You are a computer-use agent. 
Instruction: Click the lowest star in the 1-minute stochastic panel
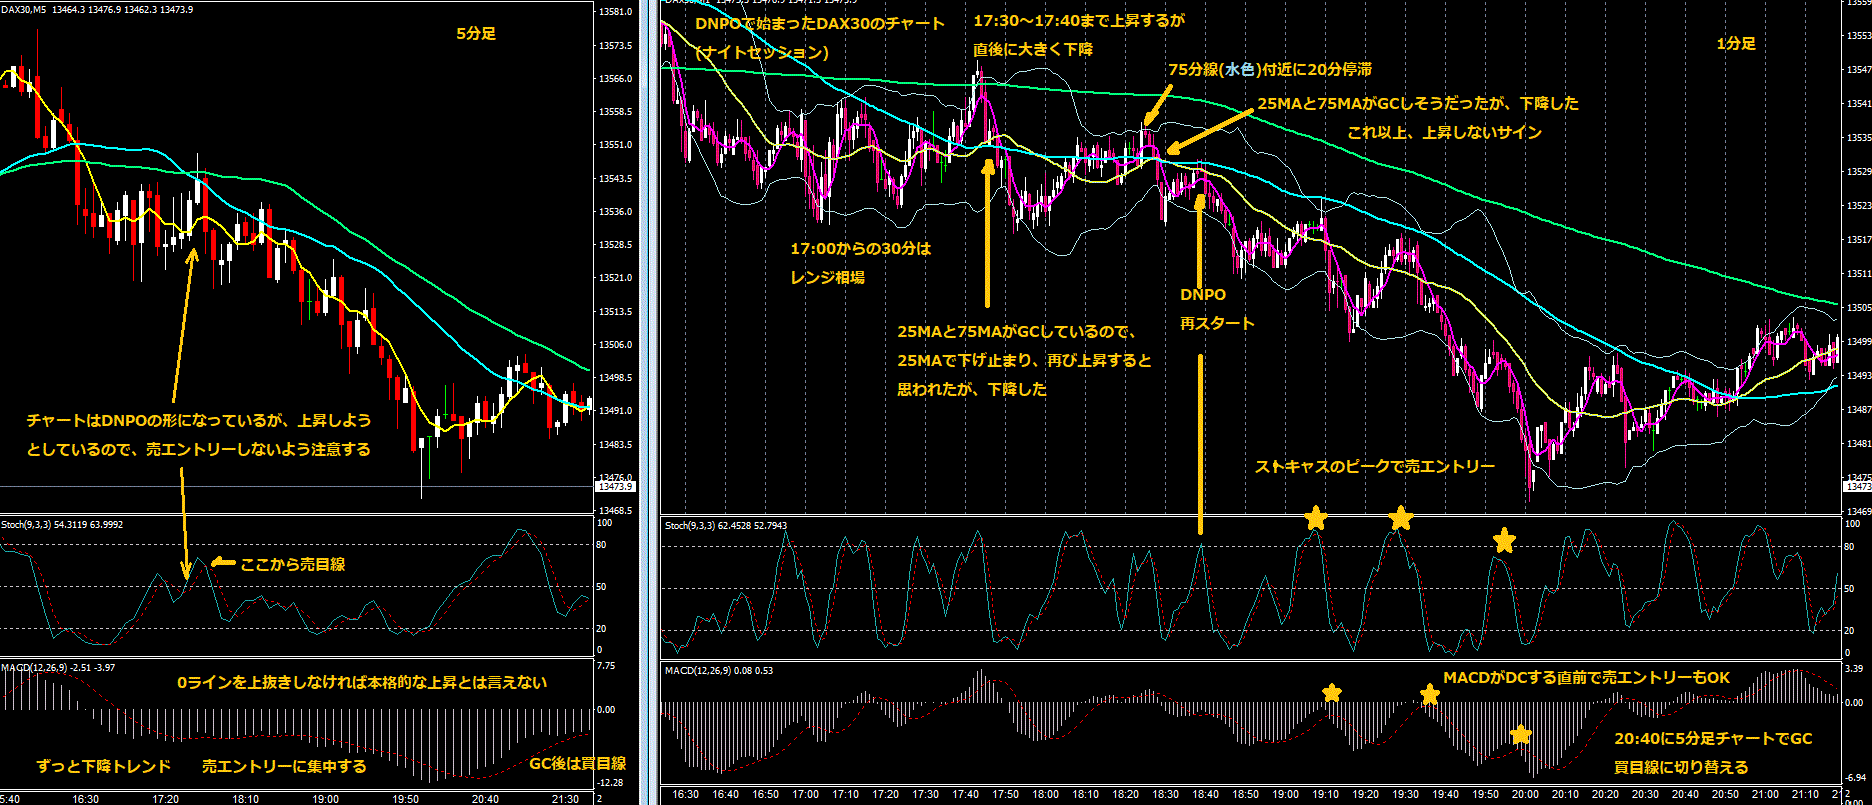pos(1504,541)
